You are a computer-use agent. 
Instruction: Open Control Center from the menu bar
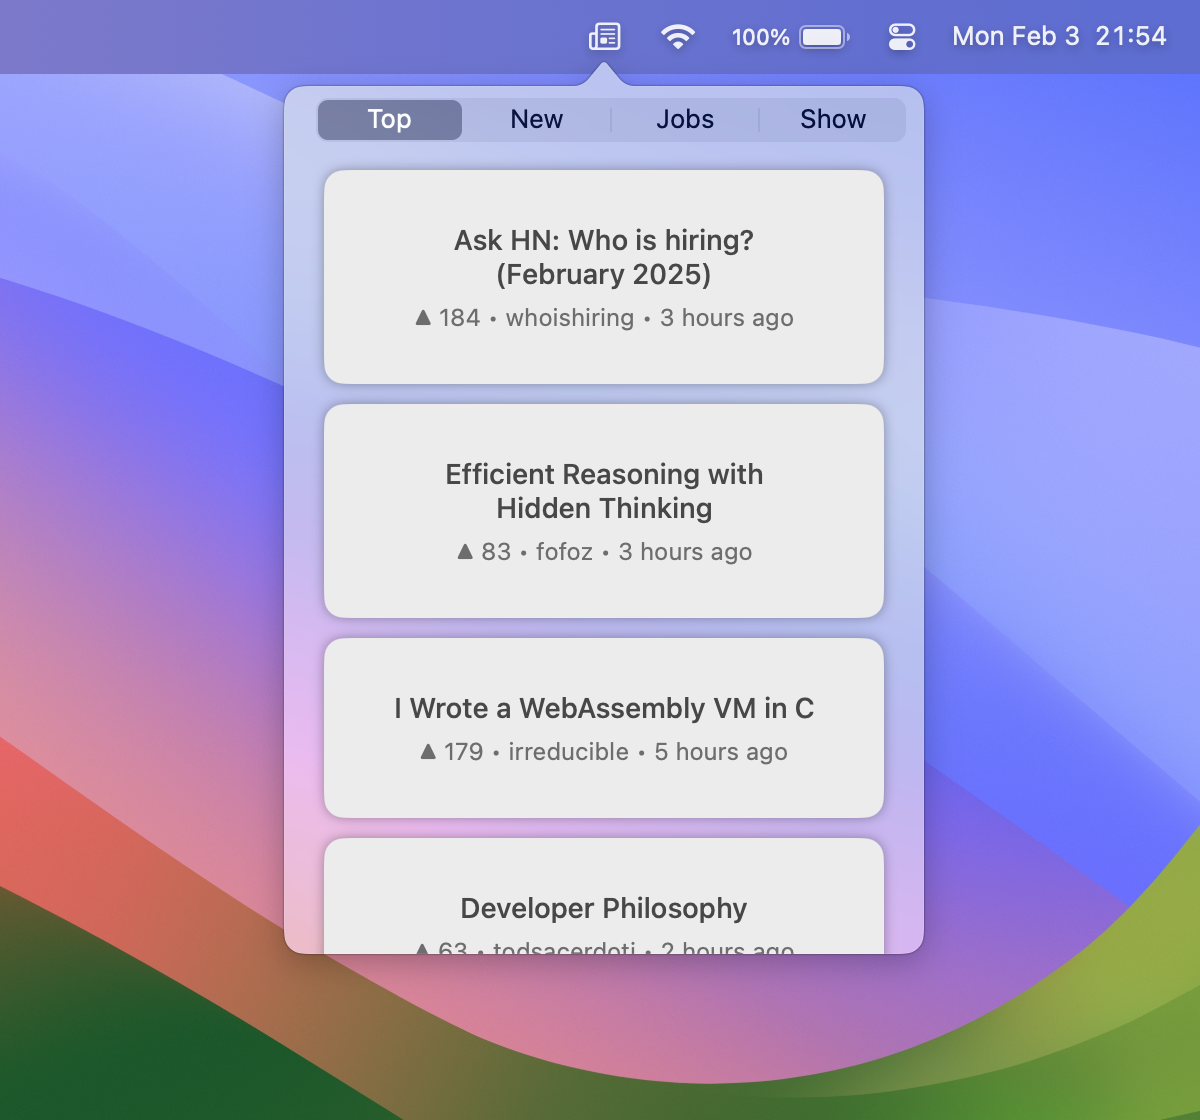tap(900, 36)
